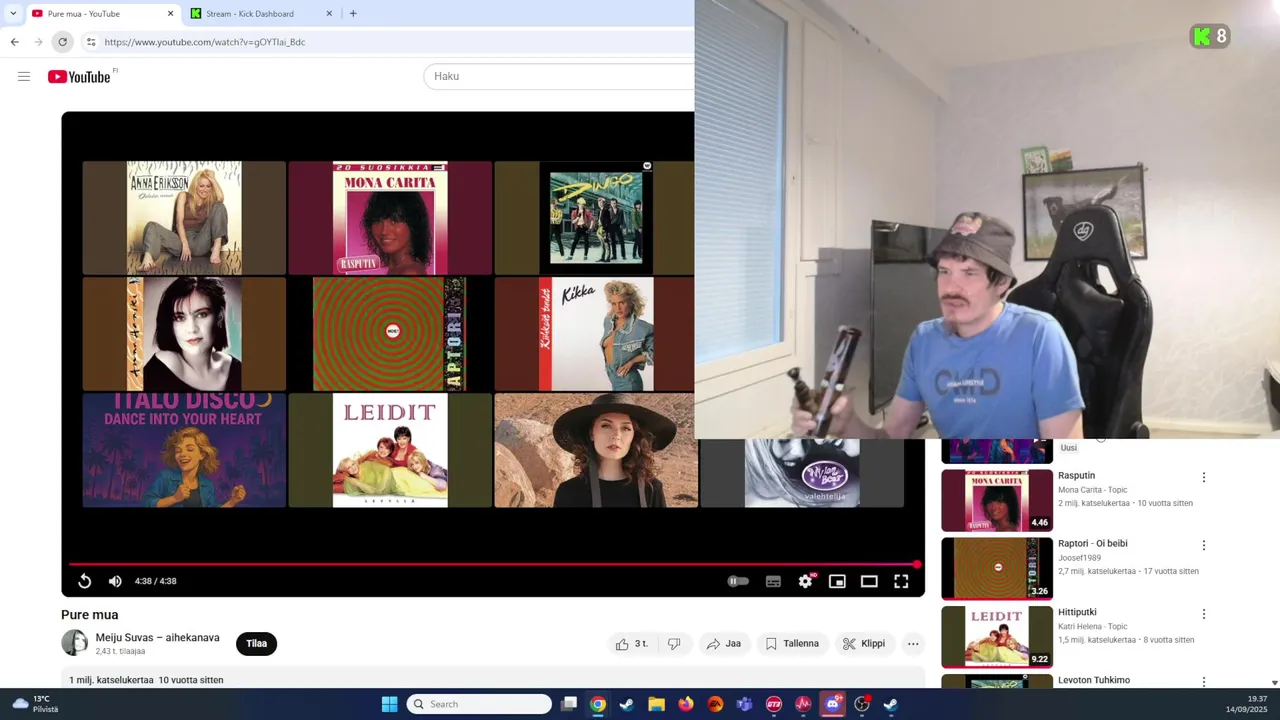Screen dimensions: 1280x720
Task: Open the YouTube hamburger guide menu
Action: point(24,77)
